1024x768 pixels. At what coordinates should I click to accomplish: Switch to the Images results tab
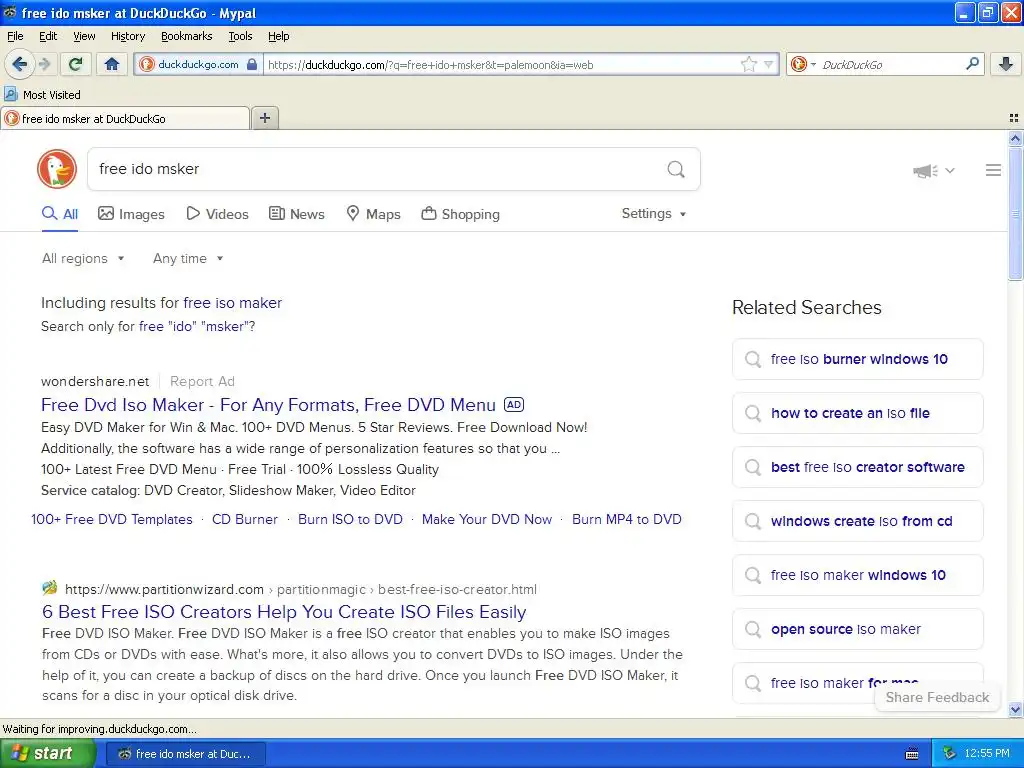tap(131, 214)
